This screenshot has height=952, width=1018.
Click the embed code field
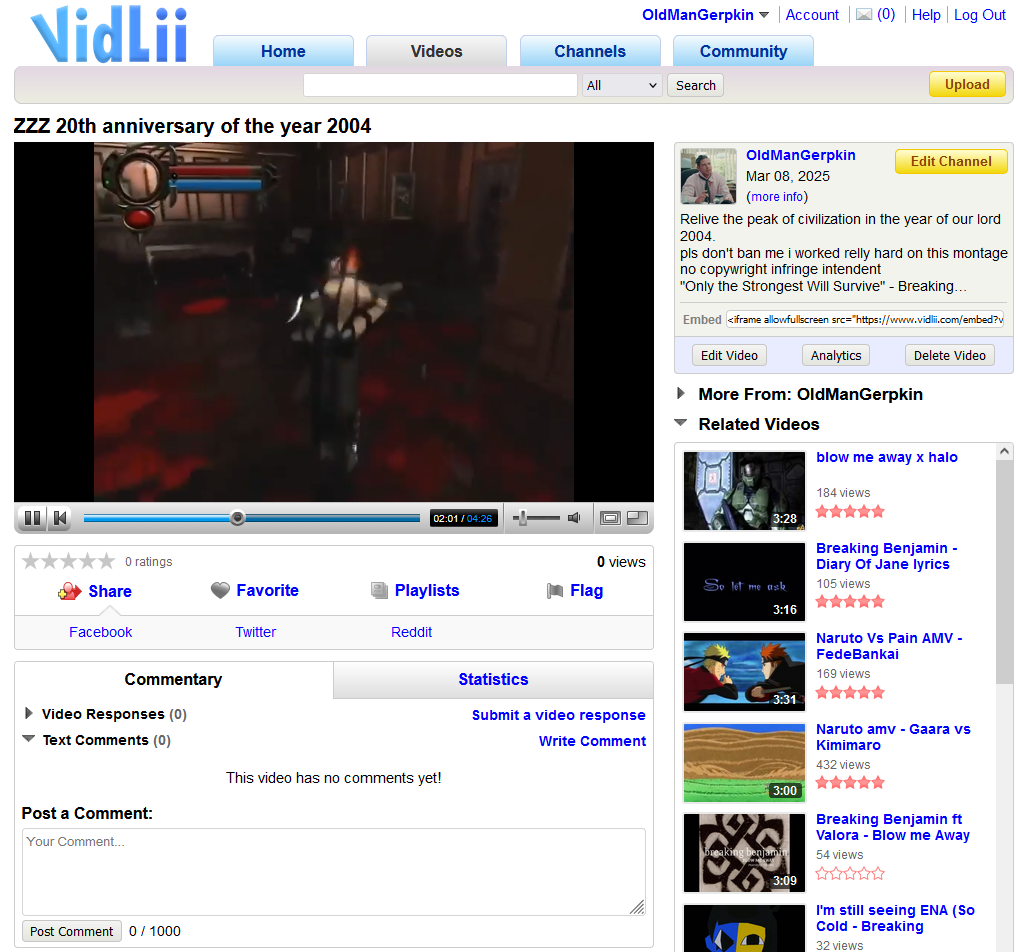coord(865,319)
